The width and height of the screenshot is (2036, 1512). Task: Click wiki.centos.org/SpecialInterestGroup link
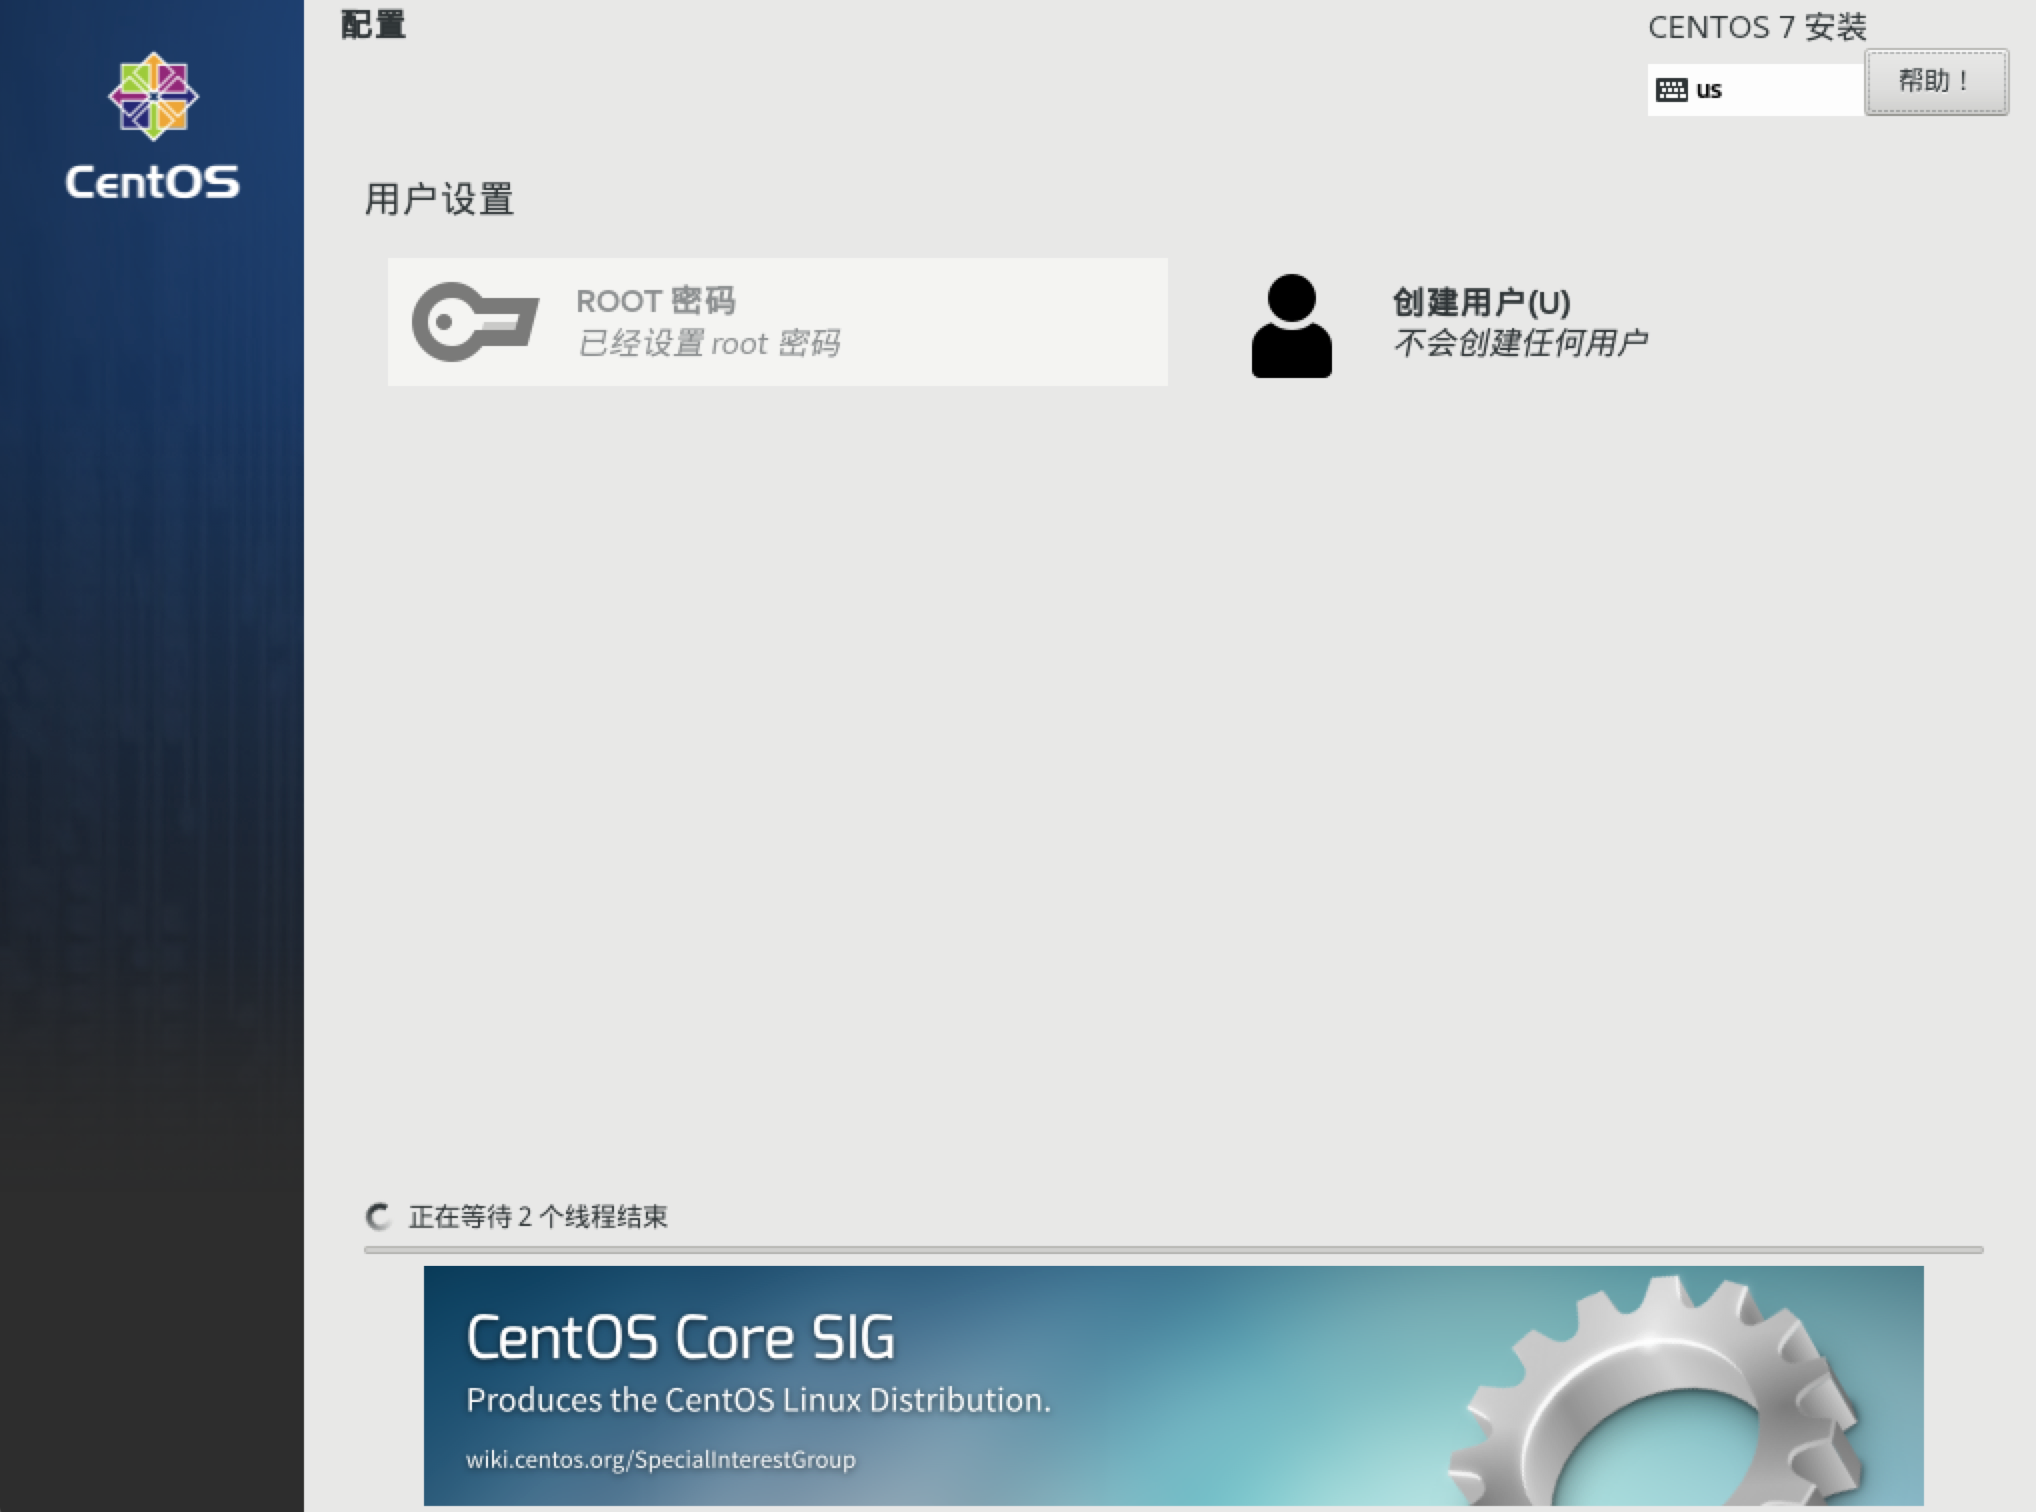tap(660, 1459)
